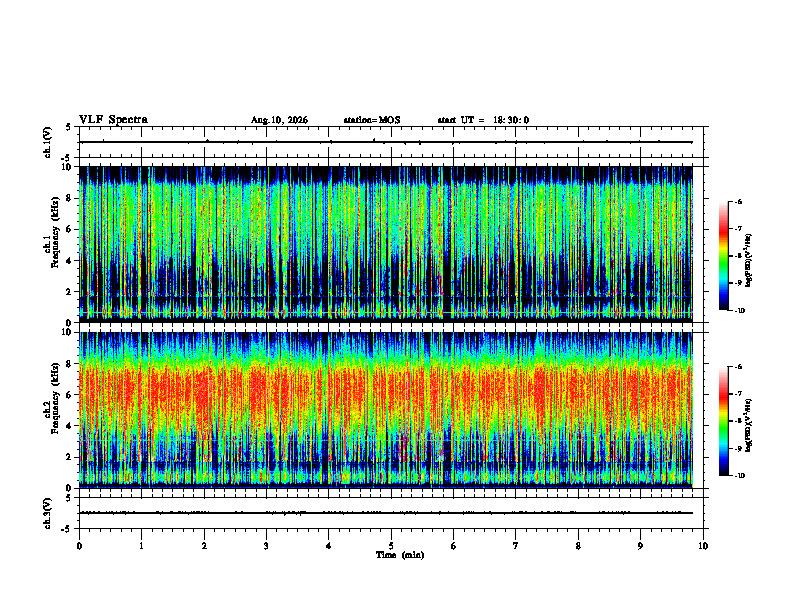The height and width of the screenshot is (612, 792).
Task: Click time axis tick label "7"
Action: click(x=516, y=546)
